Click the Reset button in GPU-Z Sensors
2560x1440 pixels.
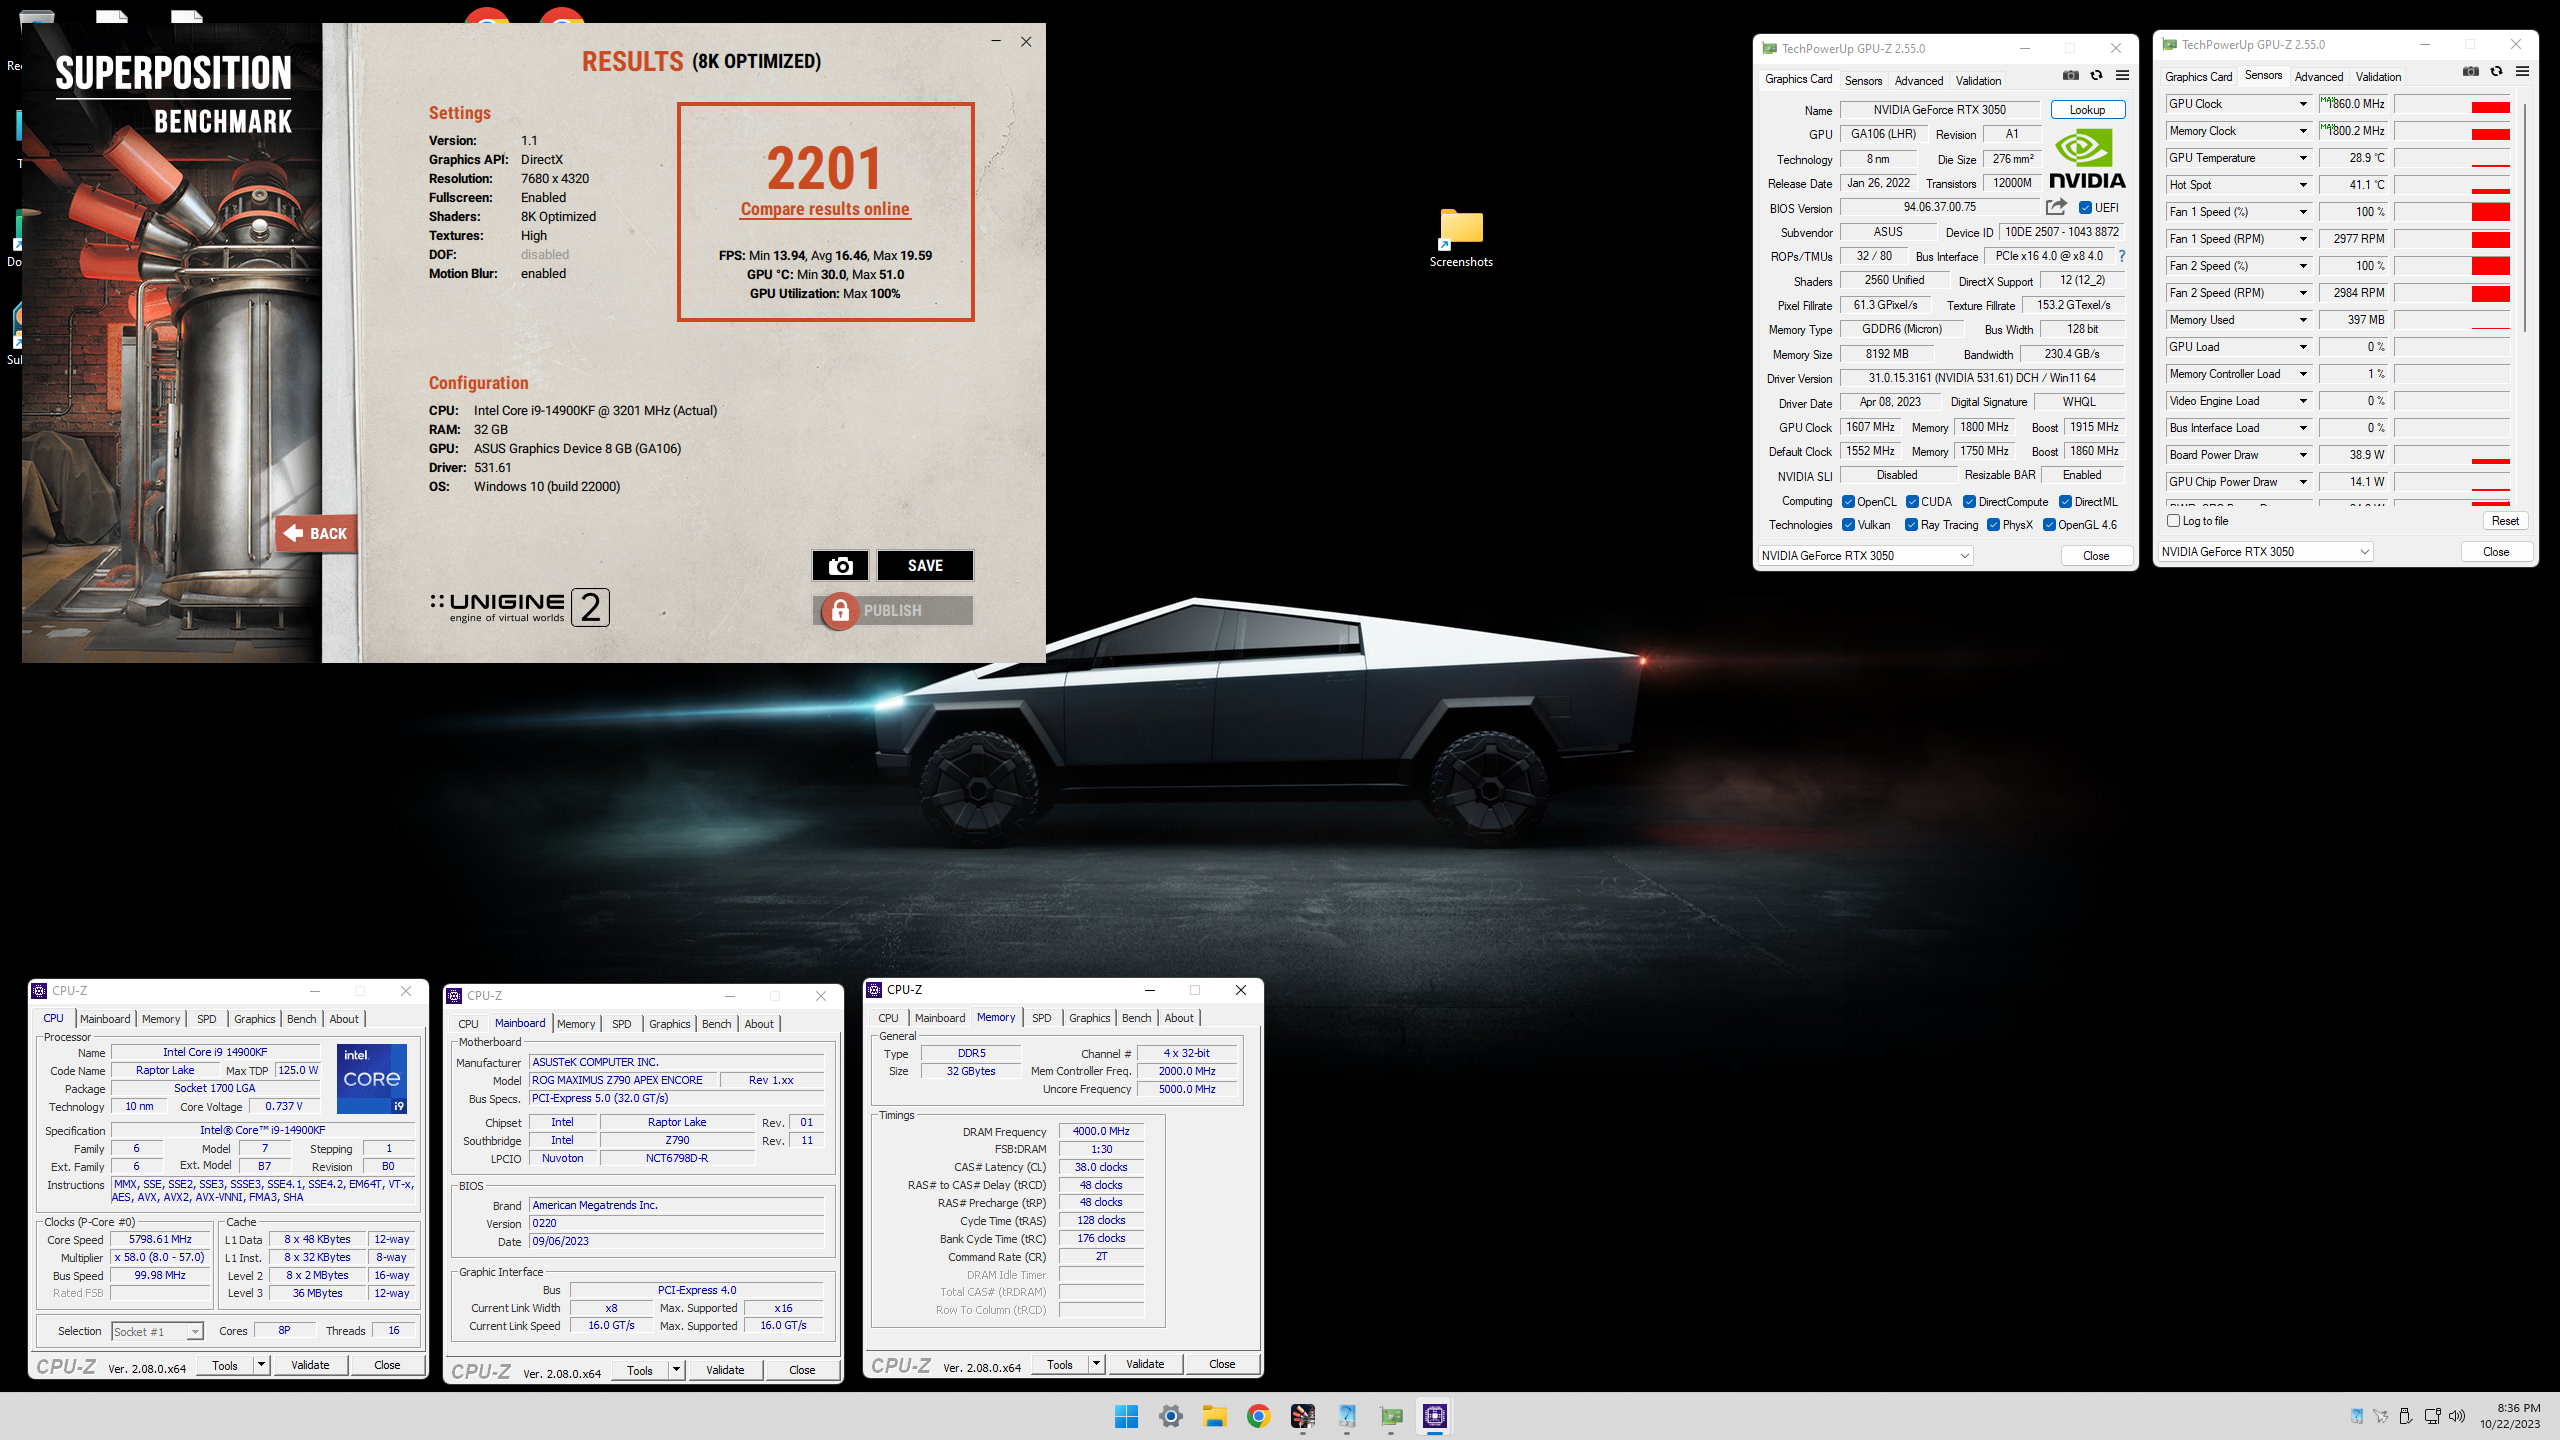(2505, 521)
